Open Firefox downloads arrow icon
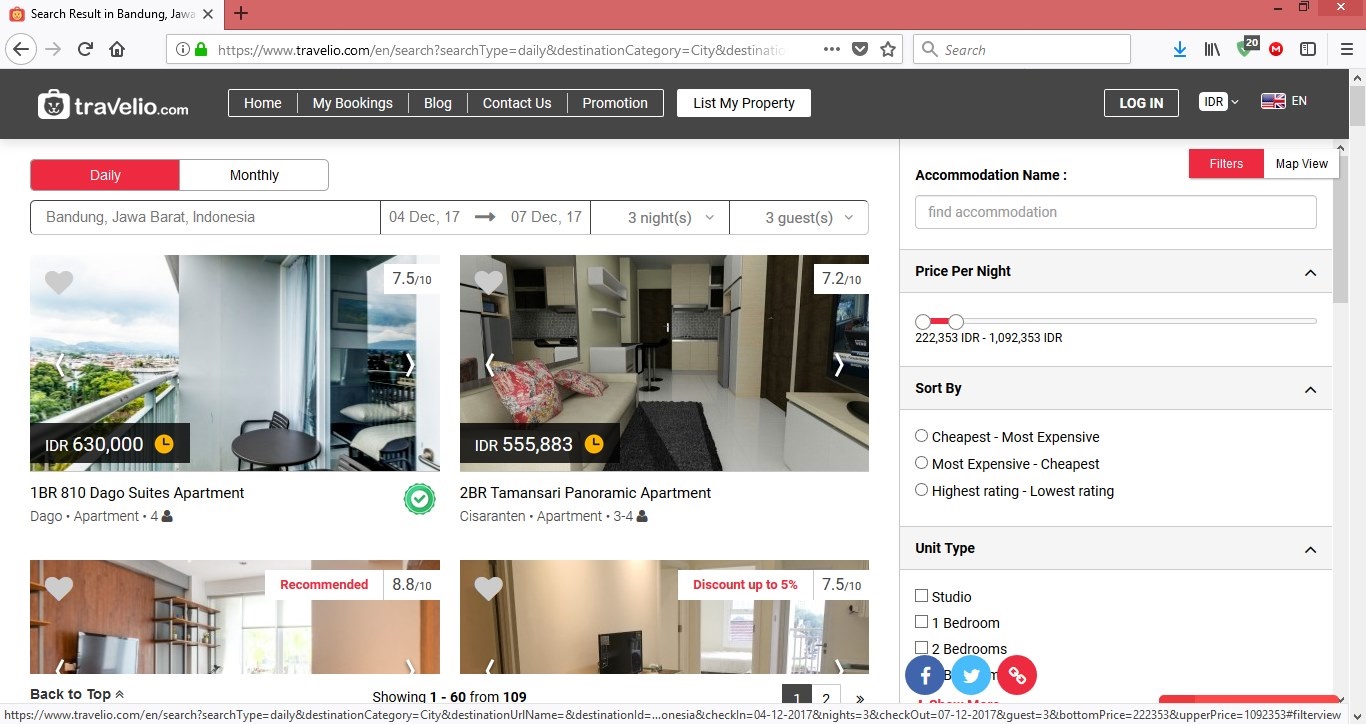Viewport: 1366px width, 724px height. point(1180,49)
